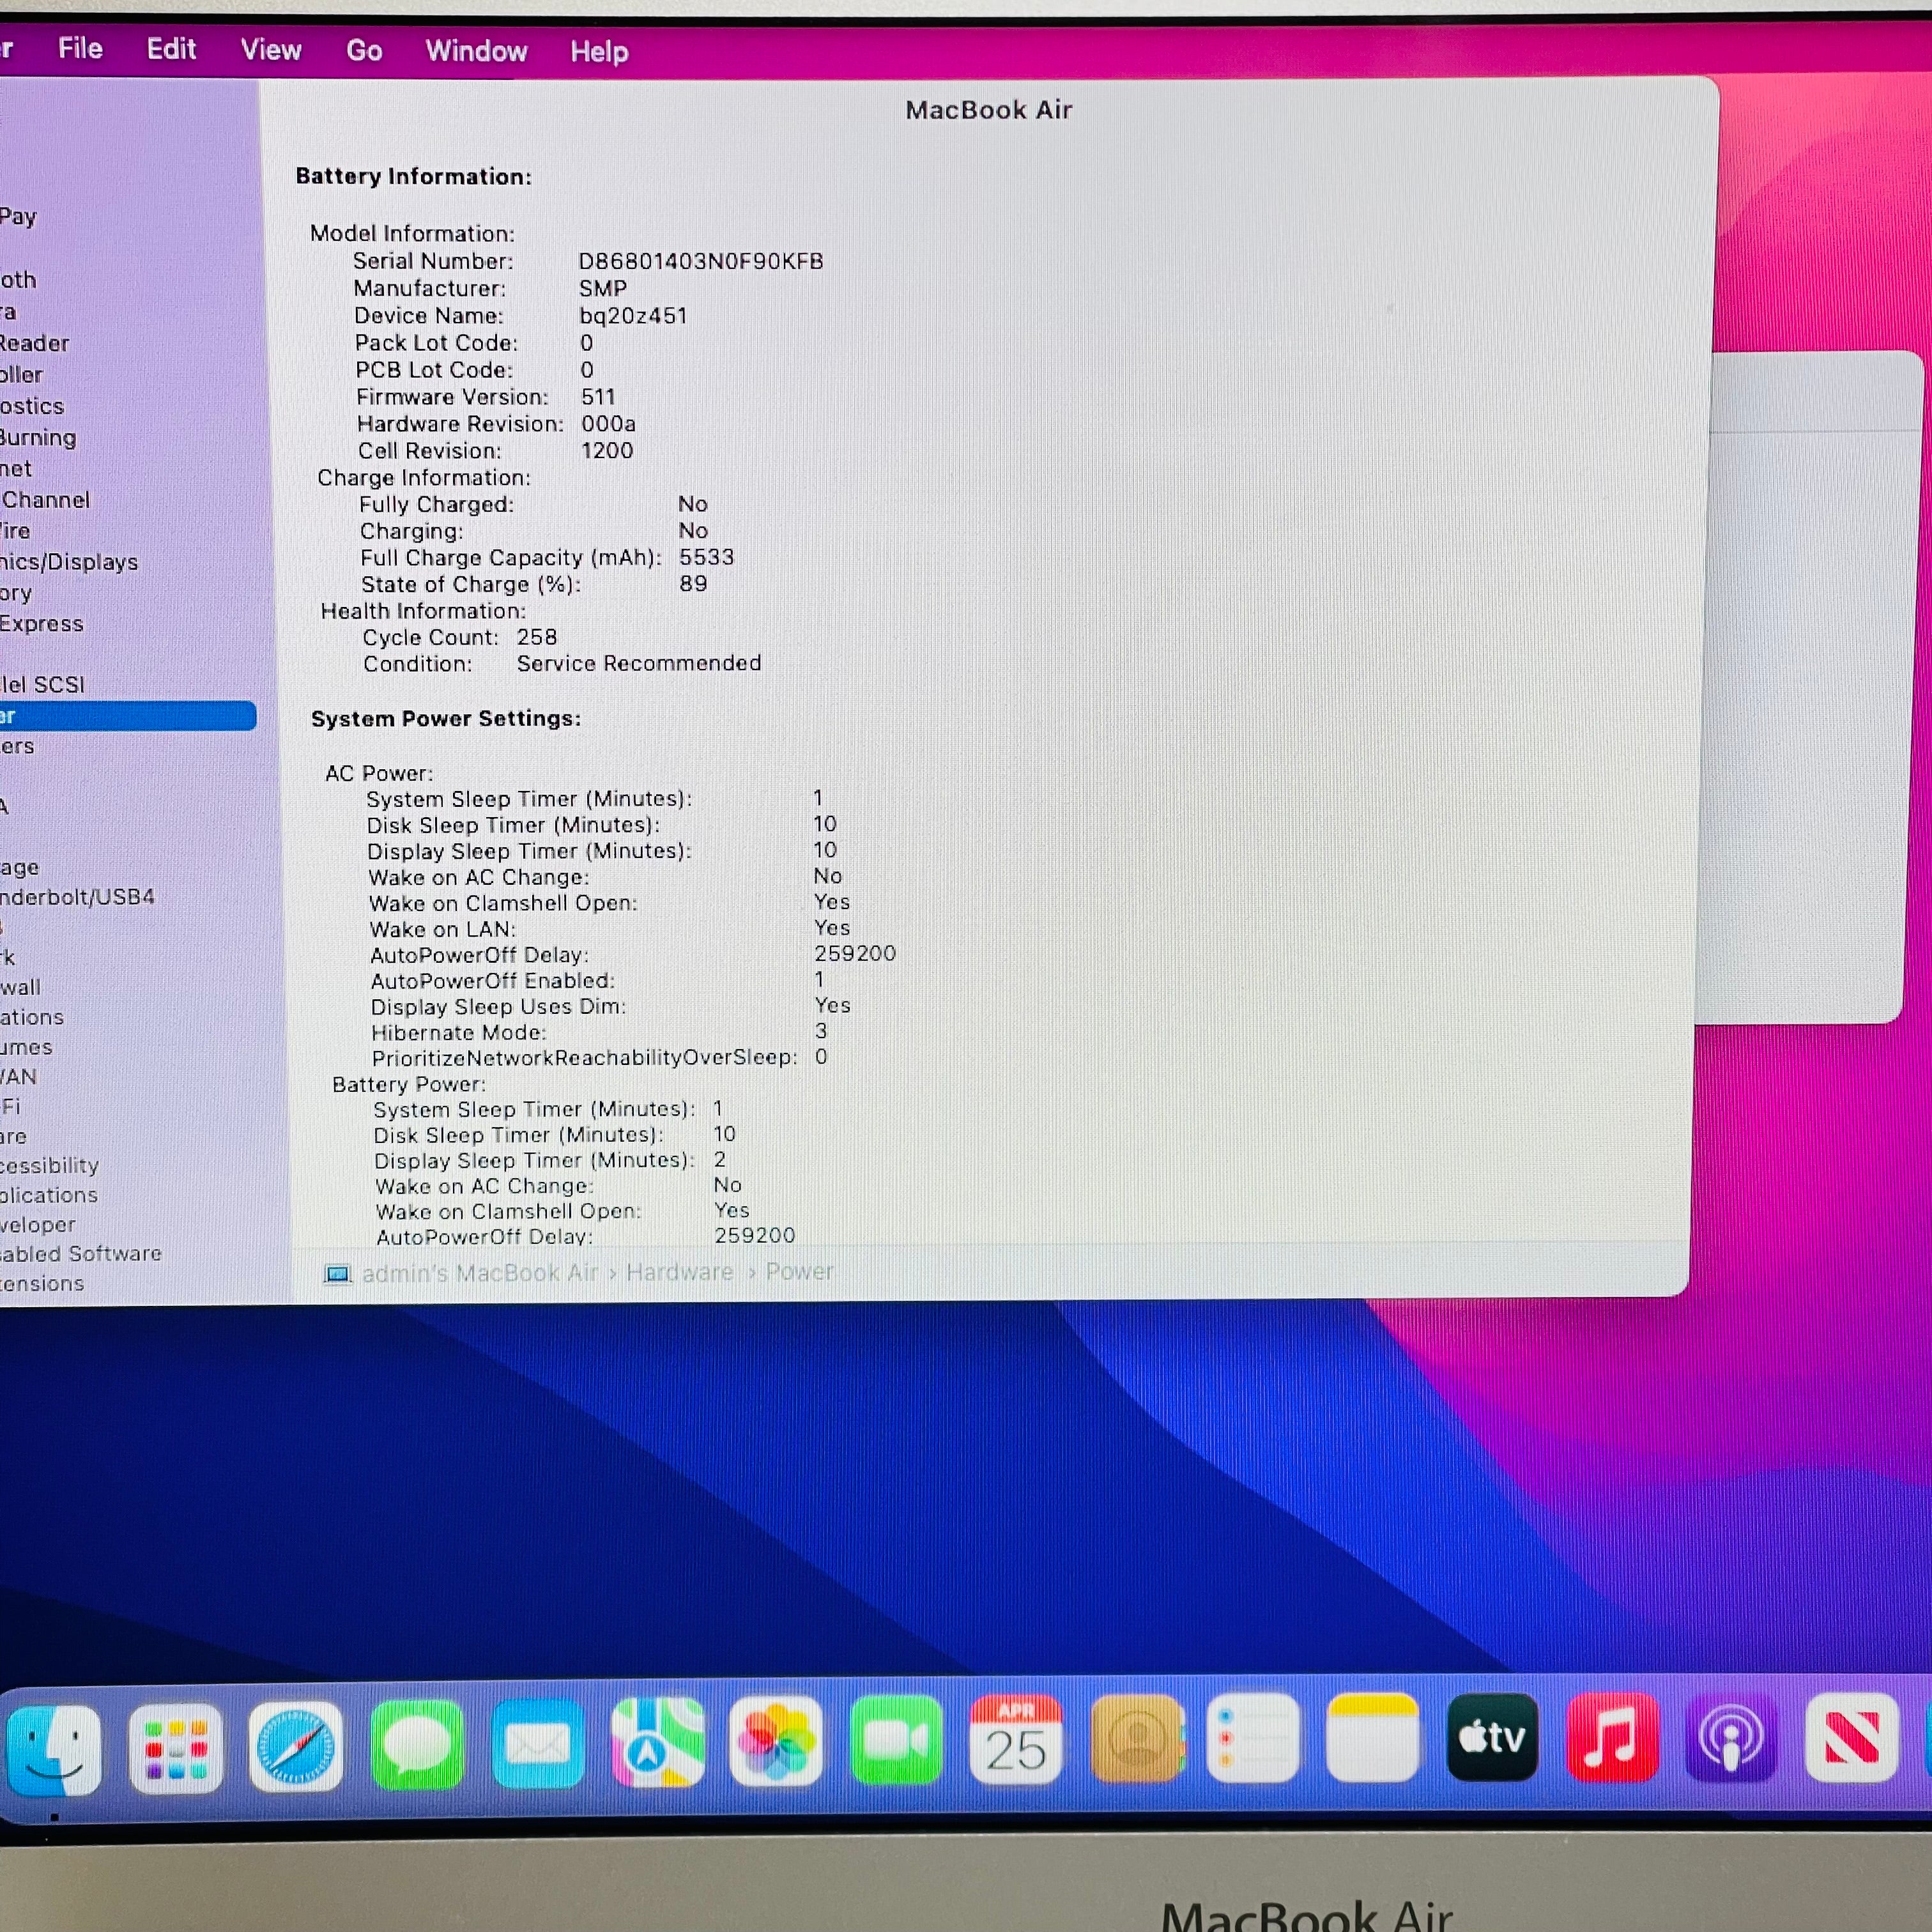The width and height of the screenshot is (1932, 1932).
Task: Click the Battery Information heading
Action: 414,177
